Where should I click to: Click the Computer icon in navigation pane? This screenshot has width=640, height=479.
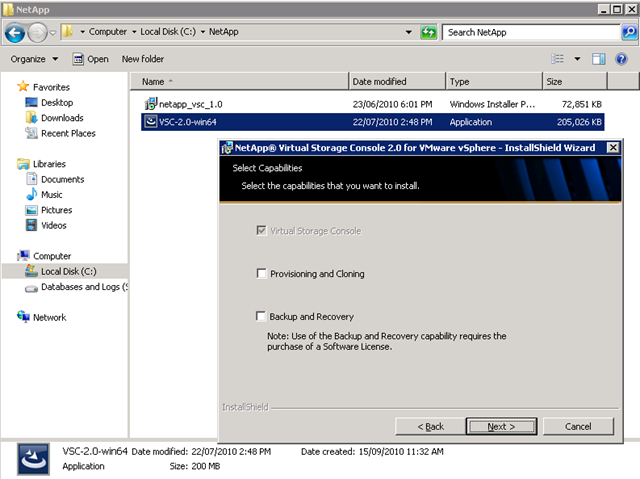pos(23,256)
